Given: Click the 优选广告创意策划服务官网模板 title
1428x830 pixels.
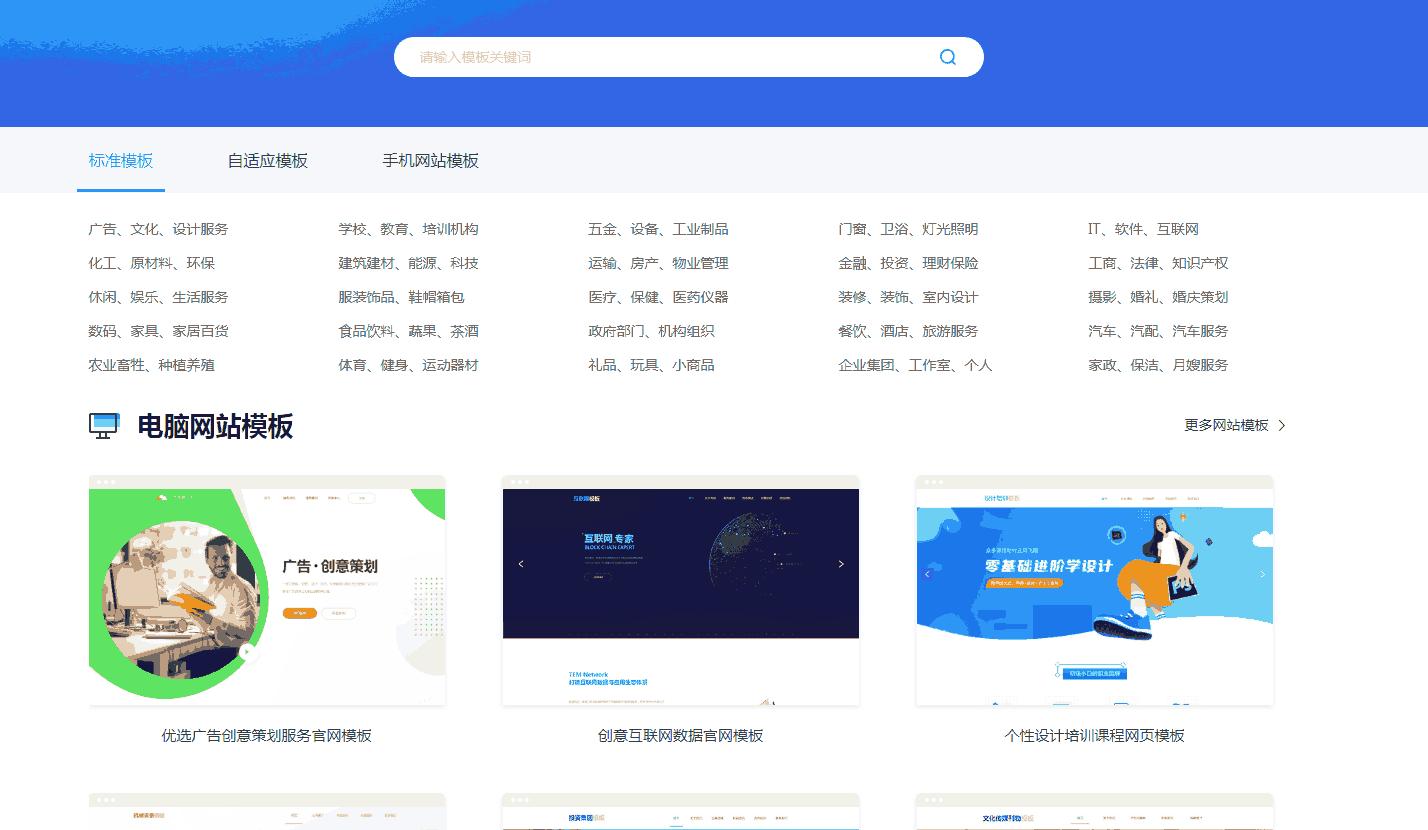Looking at the screenshot, I should click(267, 735).
